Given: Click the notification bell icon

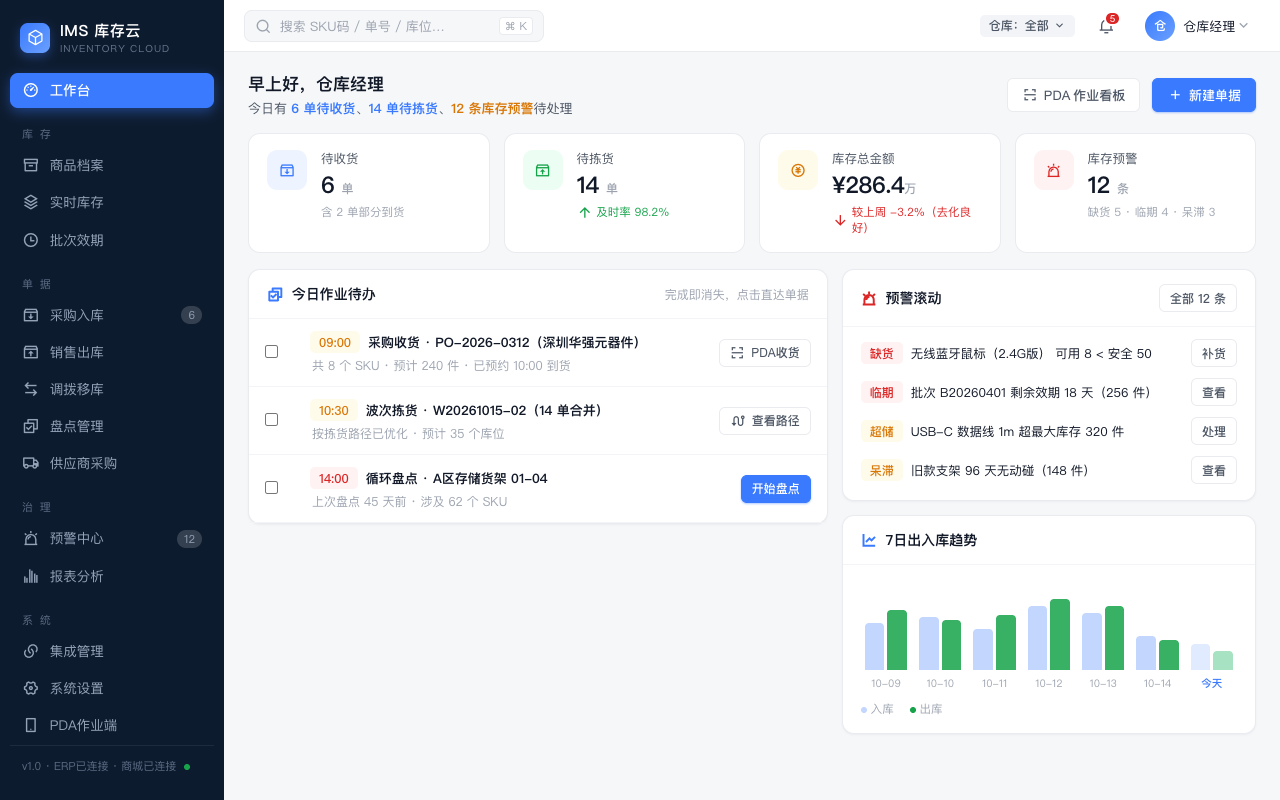Looking at the screenshot, I should pos(1106,26).
